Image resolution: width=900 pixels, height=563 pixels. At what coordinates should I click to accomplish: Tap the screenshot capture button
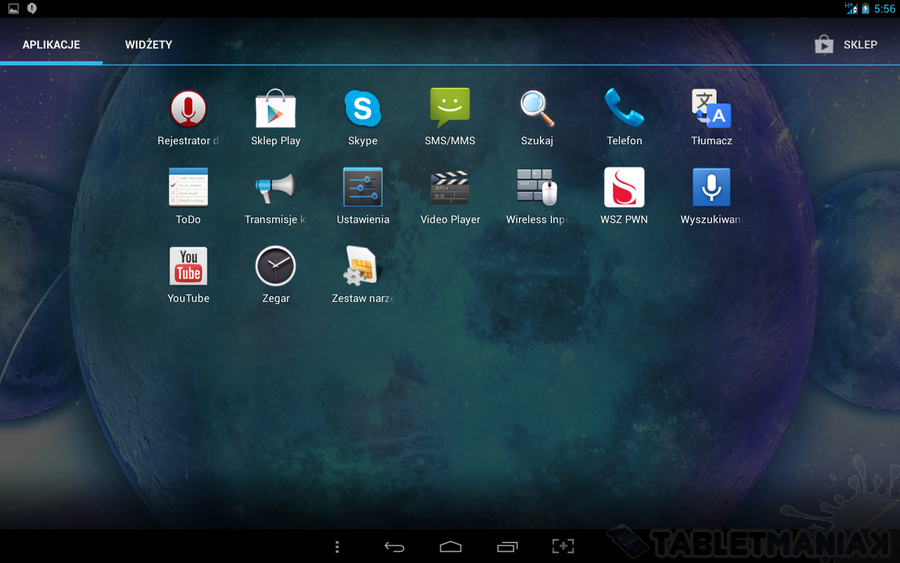pyautogui.click(x=563, y=546)
